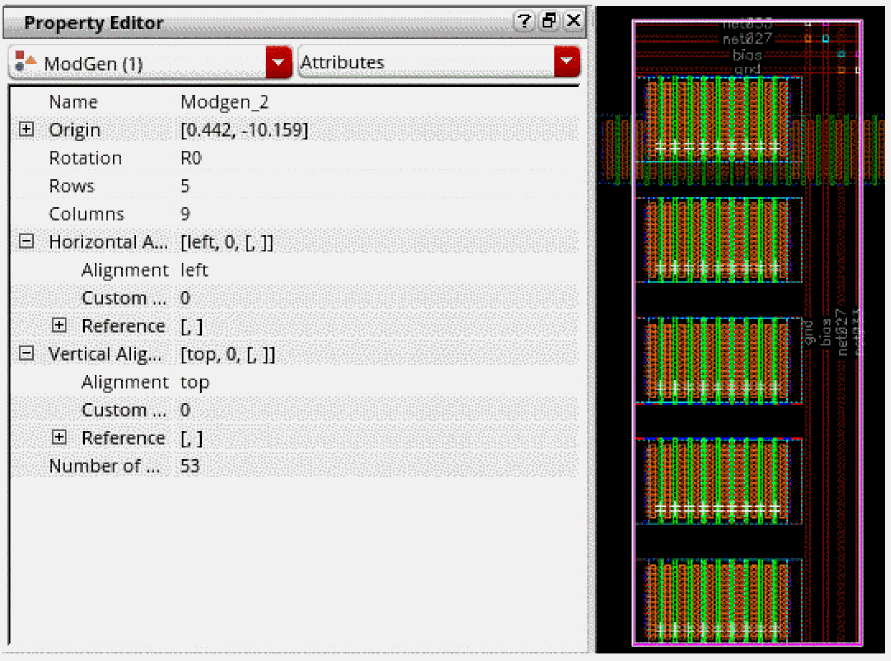Select the second transistor row in layout
The height and width of the screenshot is (661, 891).
point(718,240)
